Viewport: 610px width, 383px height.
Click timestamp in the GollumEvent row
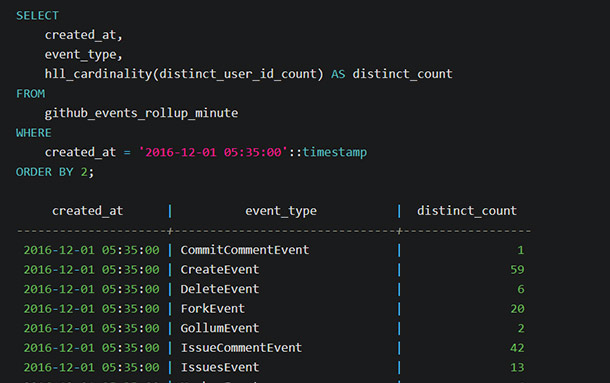[91, 328]
